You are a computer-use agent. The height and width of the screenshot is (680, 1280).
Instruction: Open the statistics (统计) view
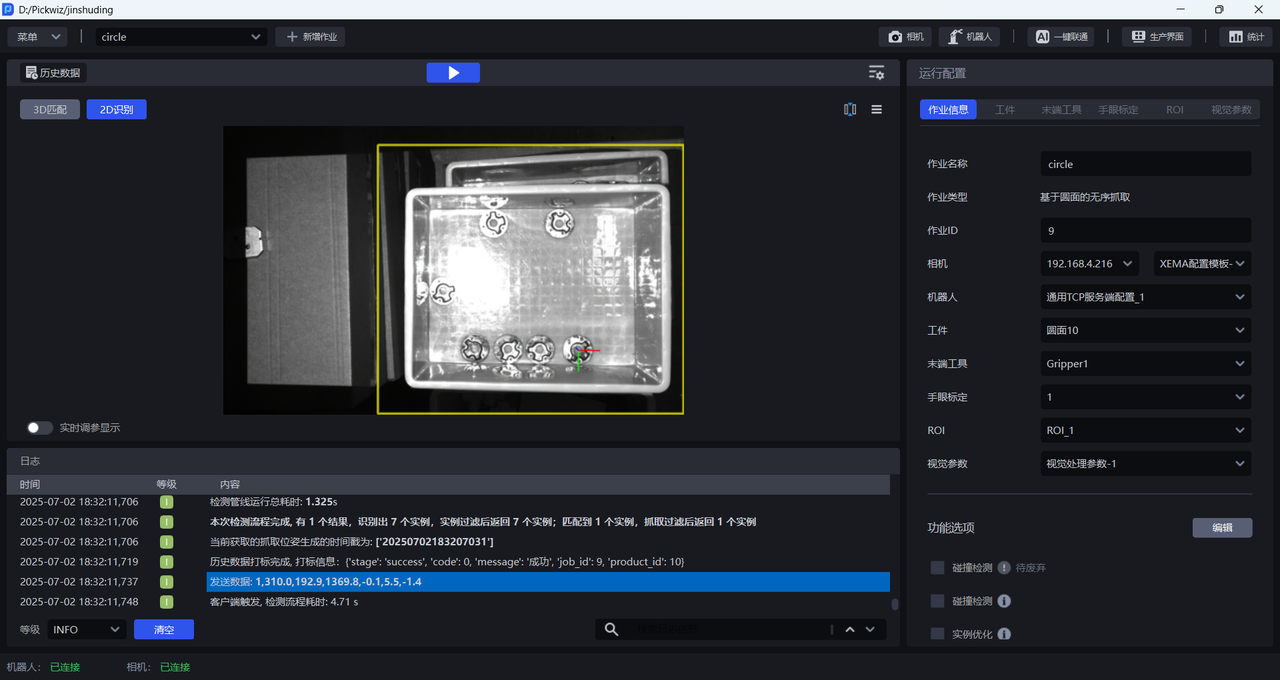pos(1245,37)
